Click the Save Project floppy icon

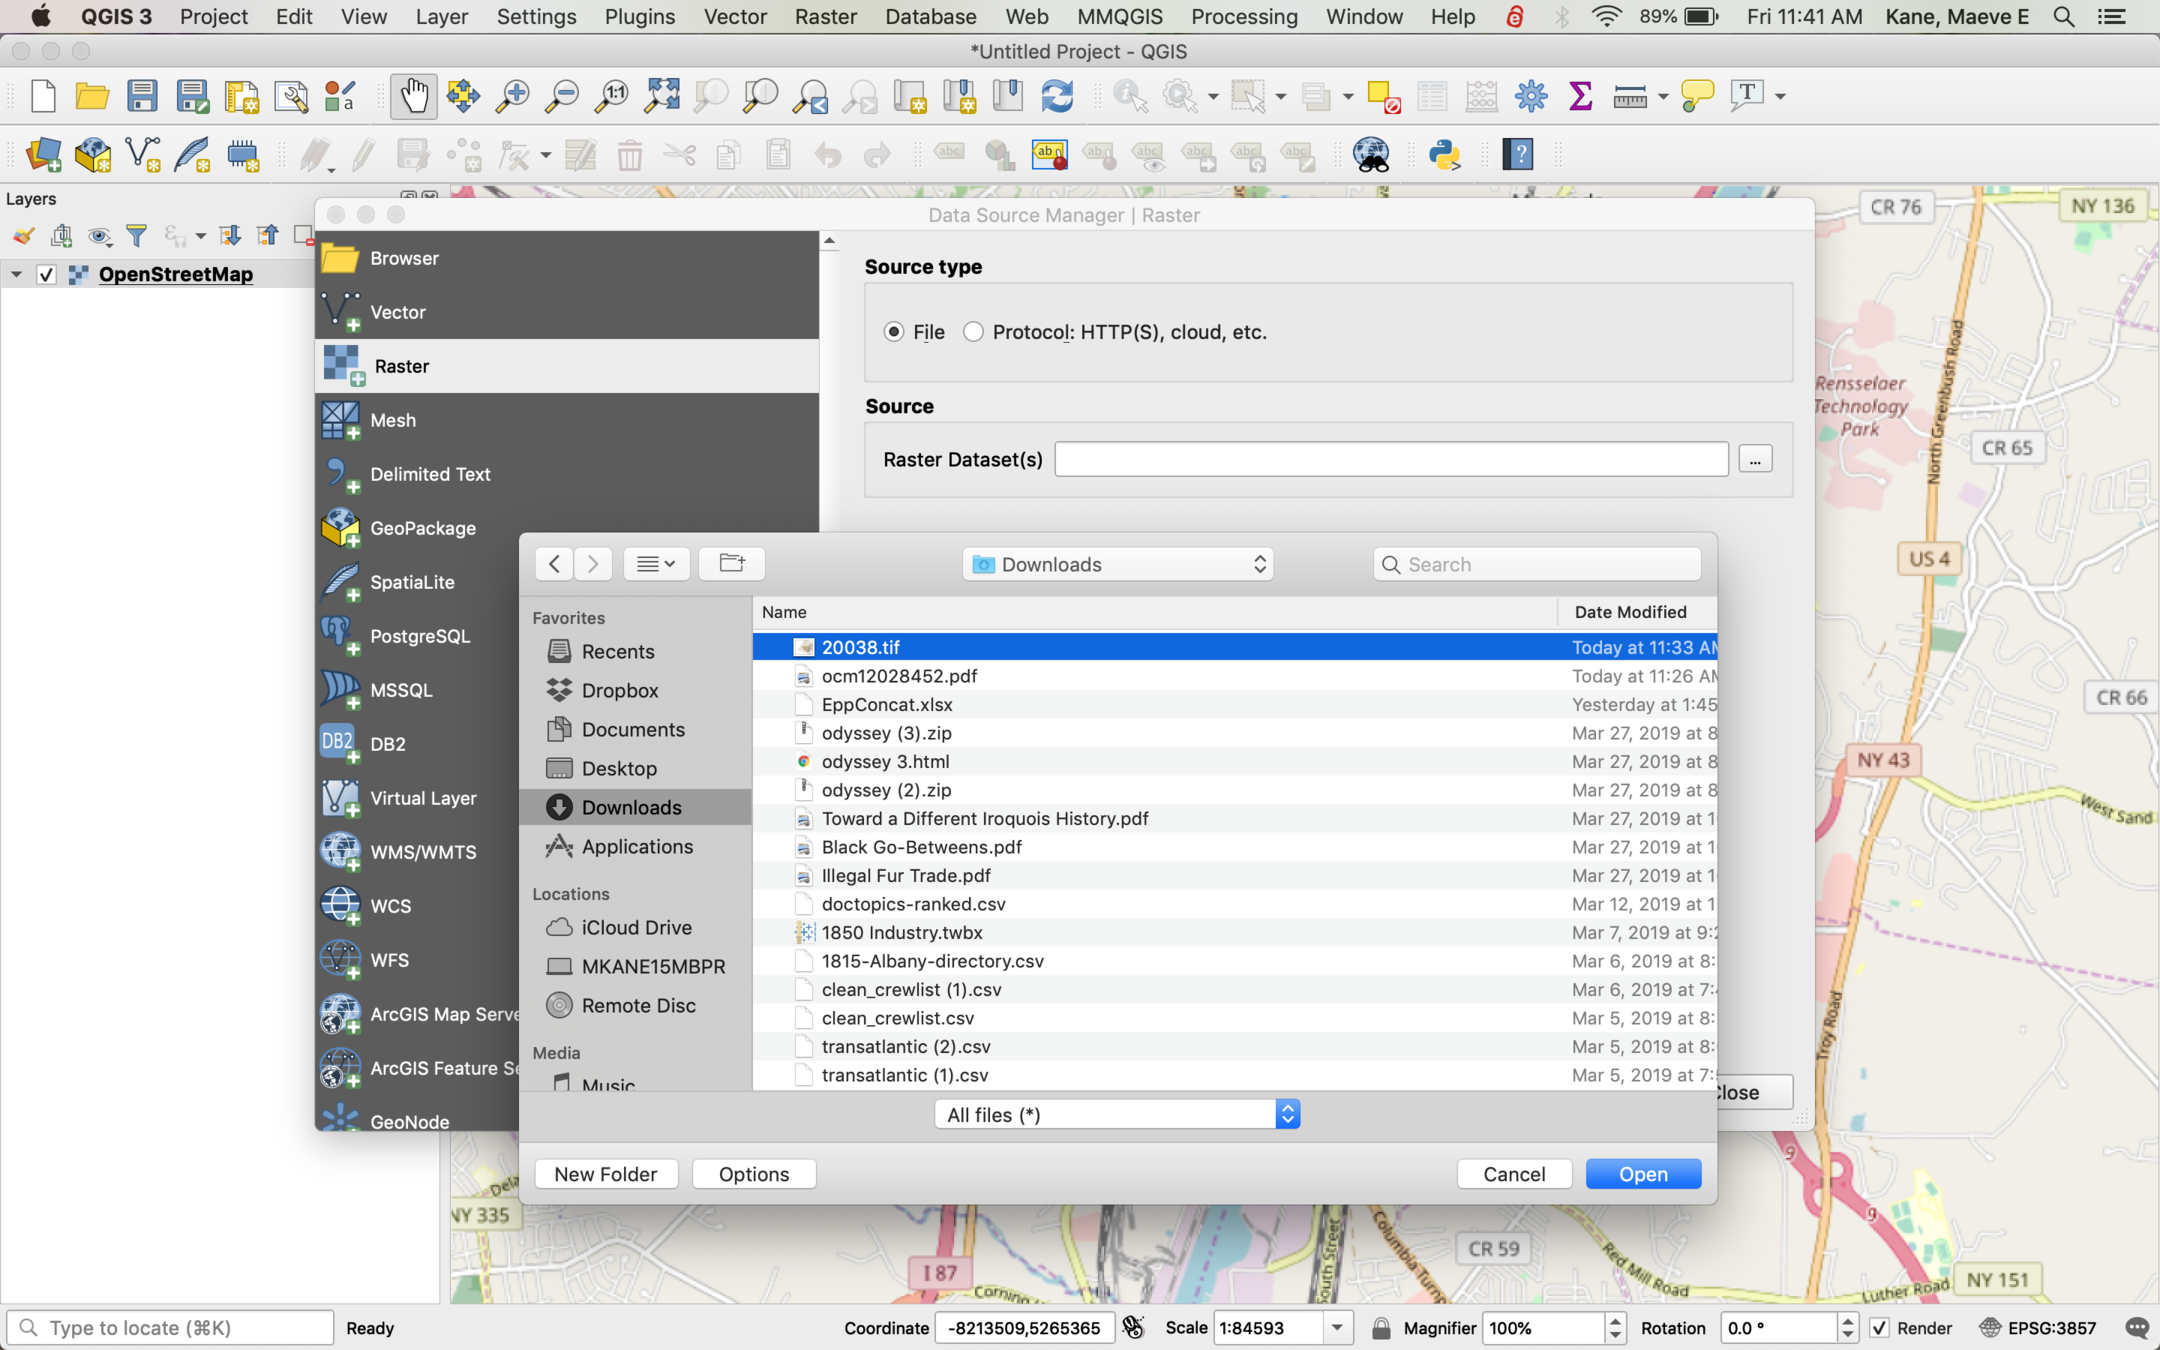point(142,96)
